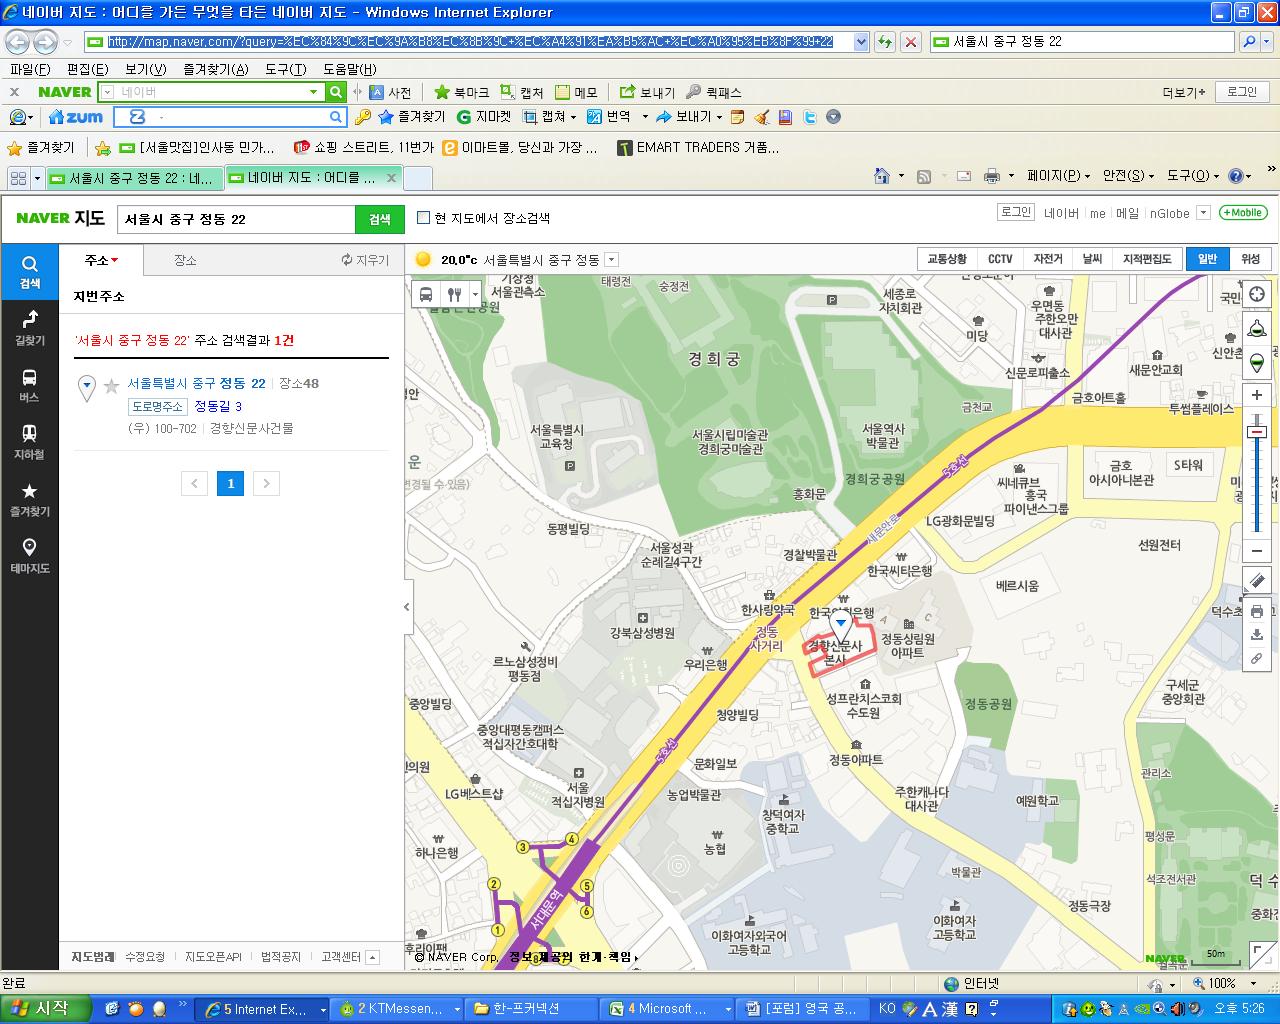
Task: Click the IE refresh button beside address bar
Action: [884, 42]
